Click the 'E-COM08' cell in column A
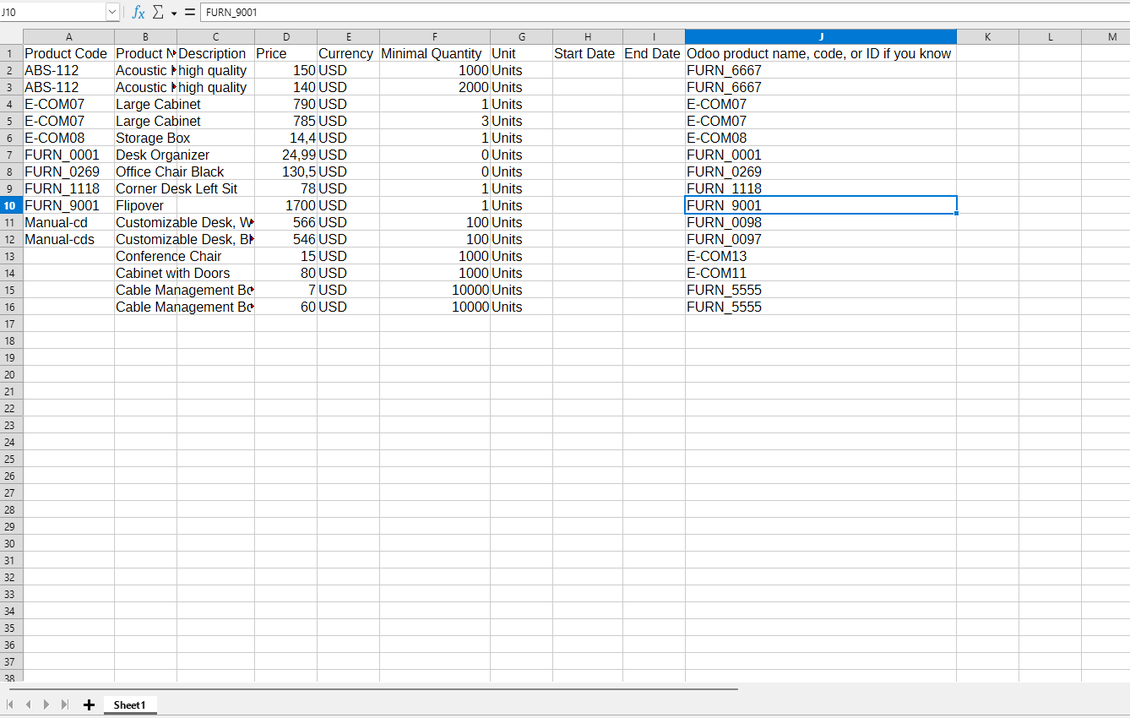 click(68, 138)
